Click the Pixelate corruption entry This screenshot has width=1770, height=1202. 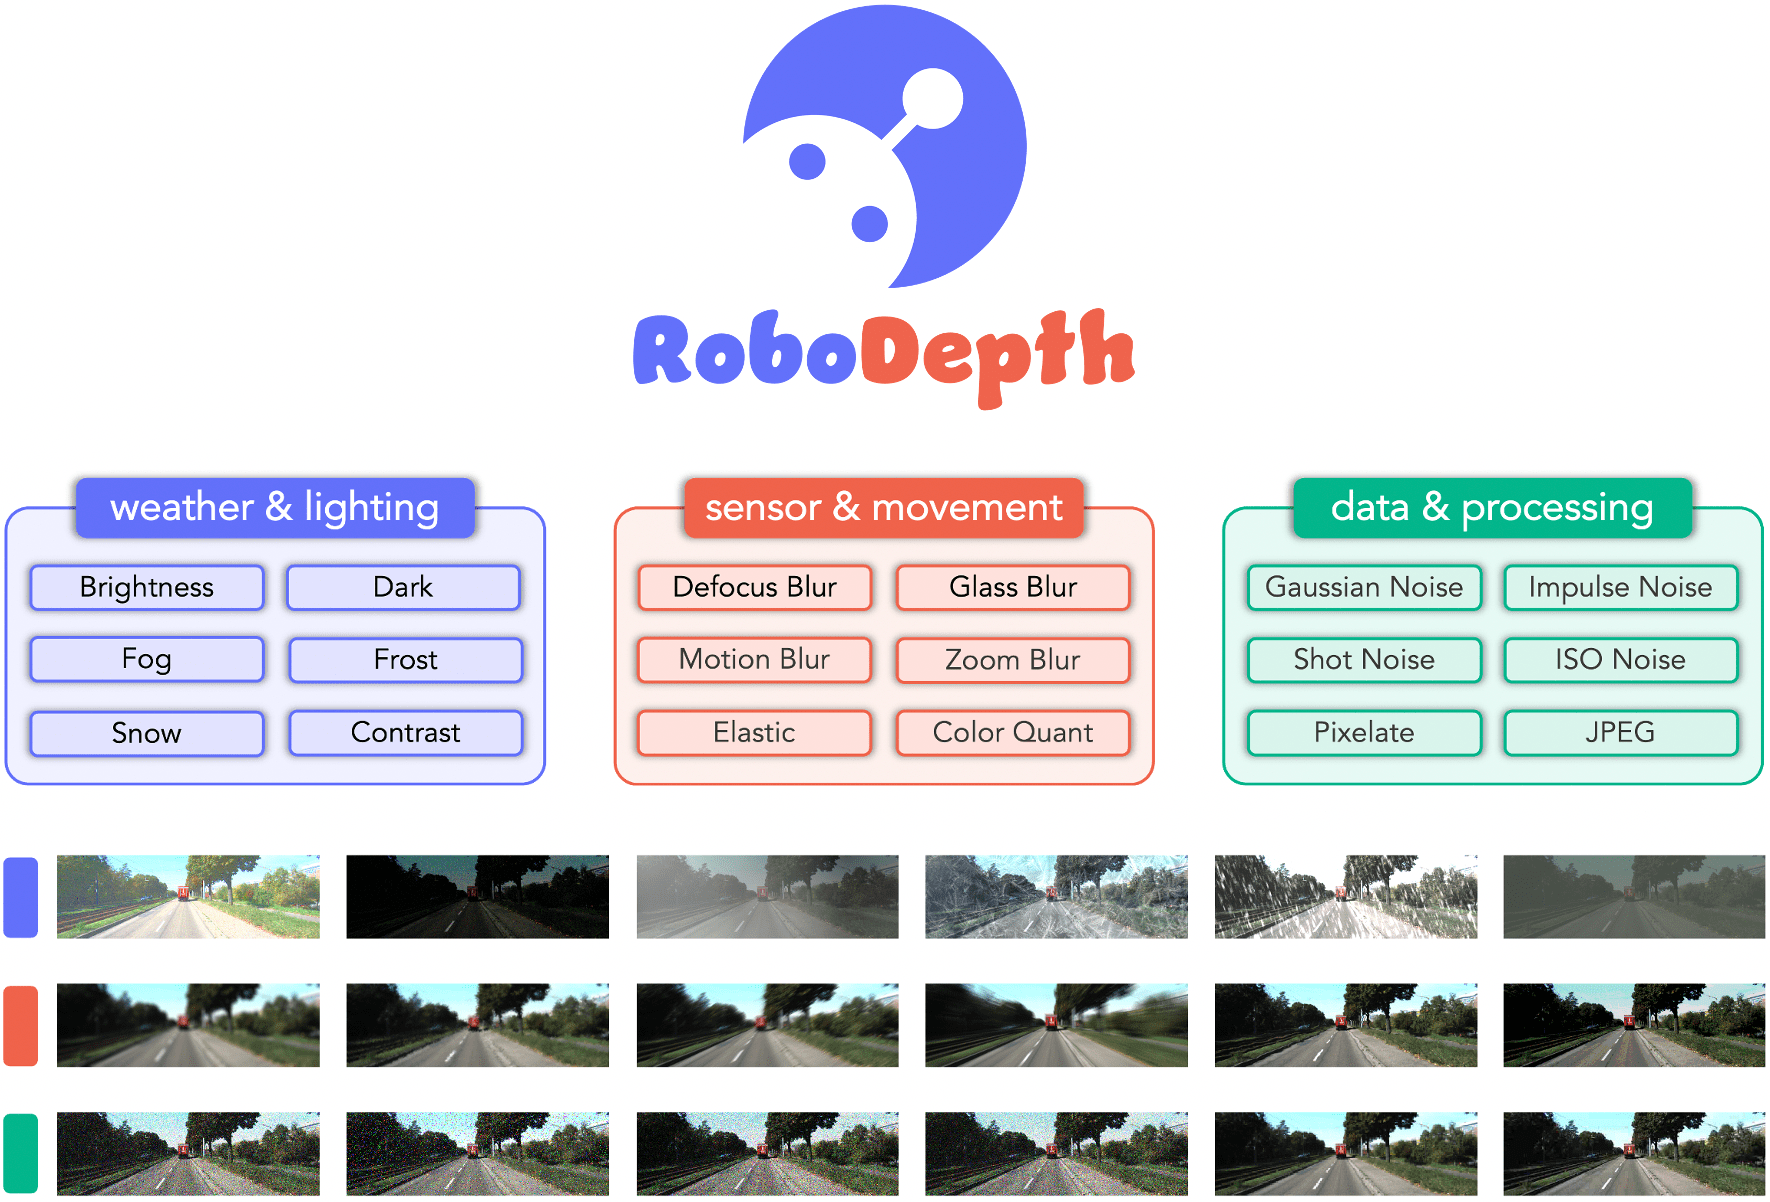tap(1363, 732)
